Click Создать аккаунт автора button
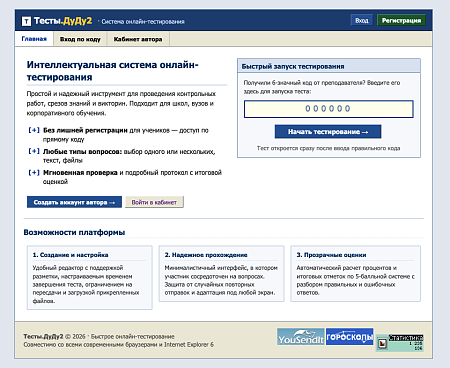The width and height of the screenshot is (450, 368). tap(74, 202)
